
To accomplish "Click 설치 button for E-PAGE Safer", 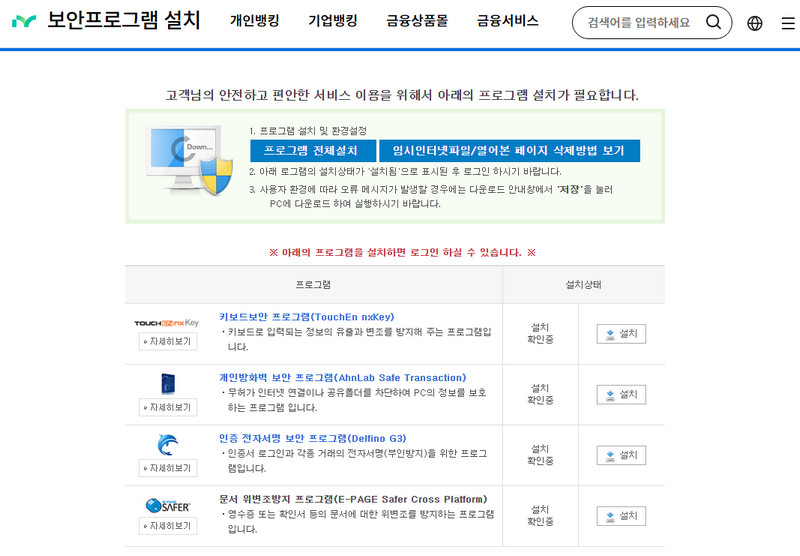I will 621,516.
